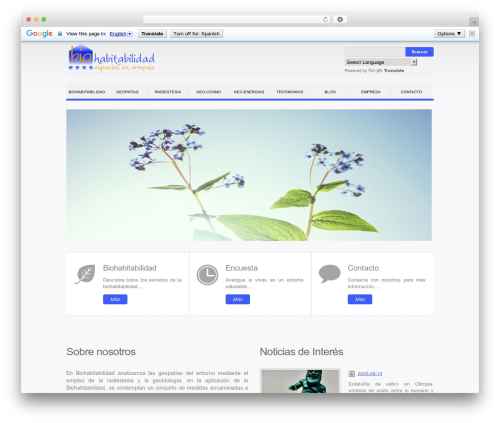Click the leaf icon for Biohabitabilidad
The width and height of the screenshot is (500, 423).
click(85, 274)
